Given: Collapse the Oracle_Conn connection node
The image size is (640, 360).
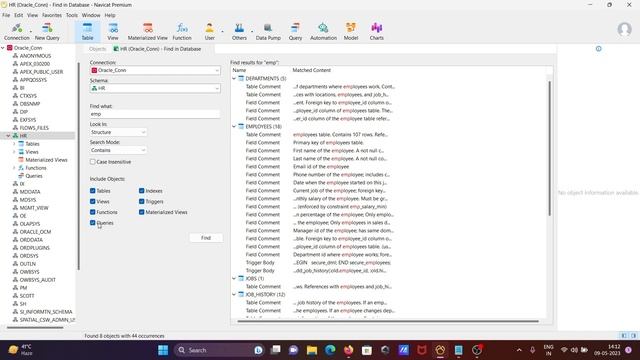Looking at the screenshot, I should click(x=3, y=48).
